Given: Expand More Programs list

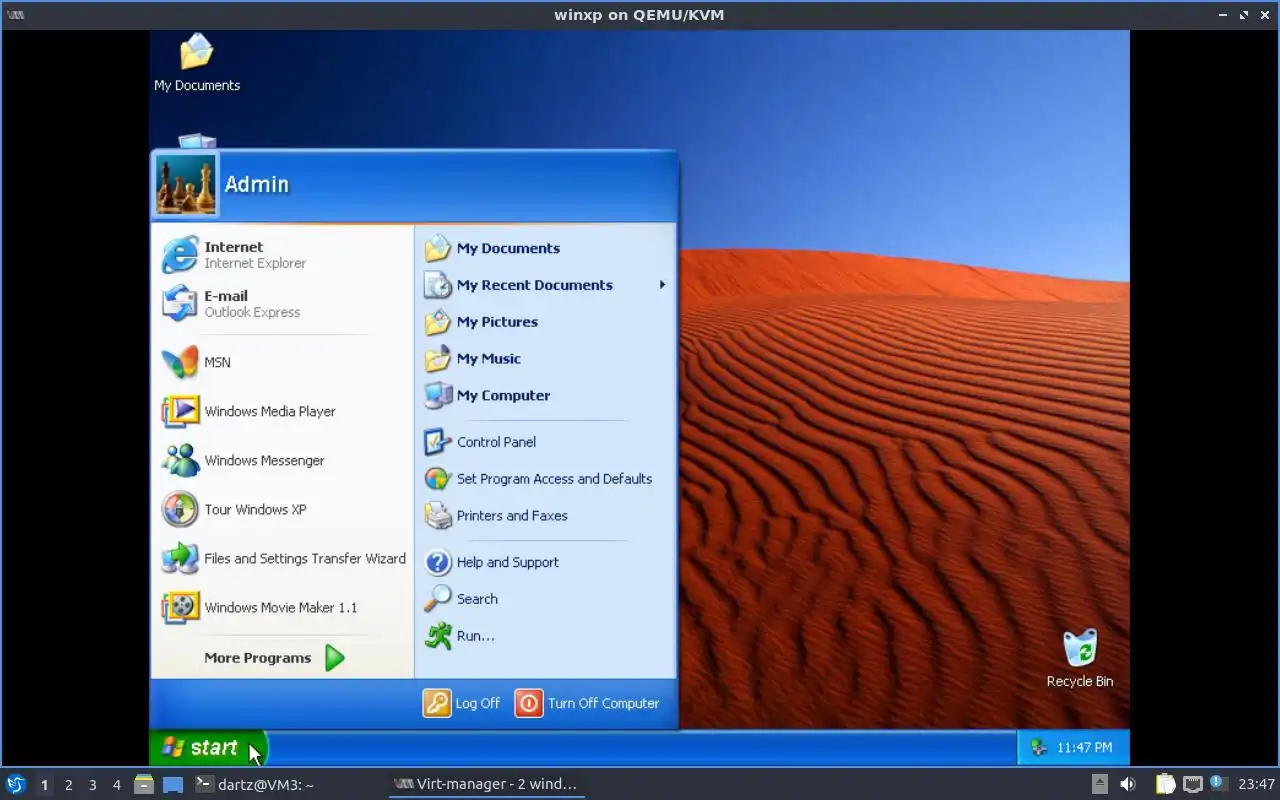Looking at the screenshot, I should pyautogui.click(x=274, y=658).
